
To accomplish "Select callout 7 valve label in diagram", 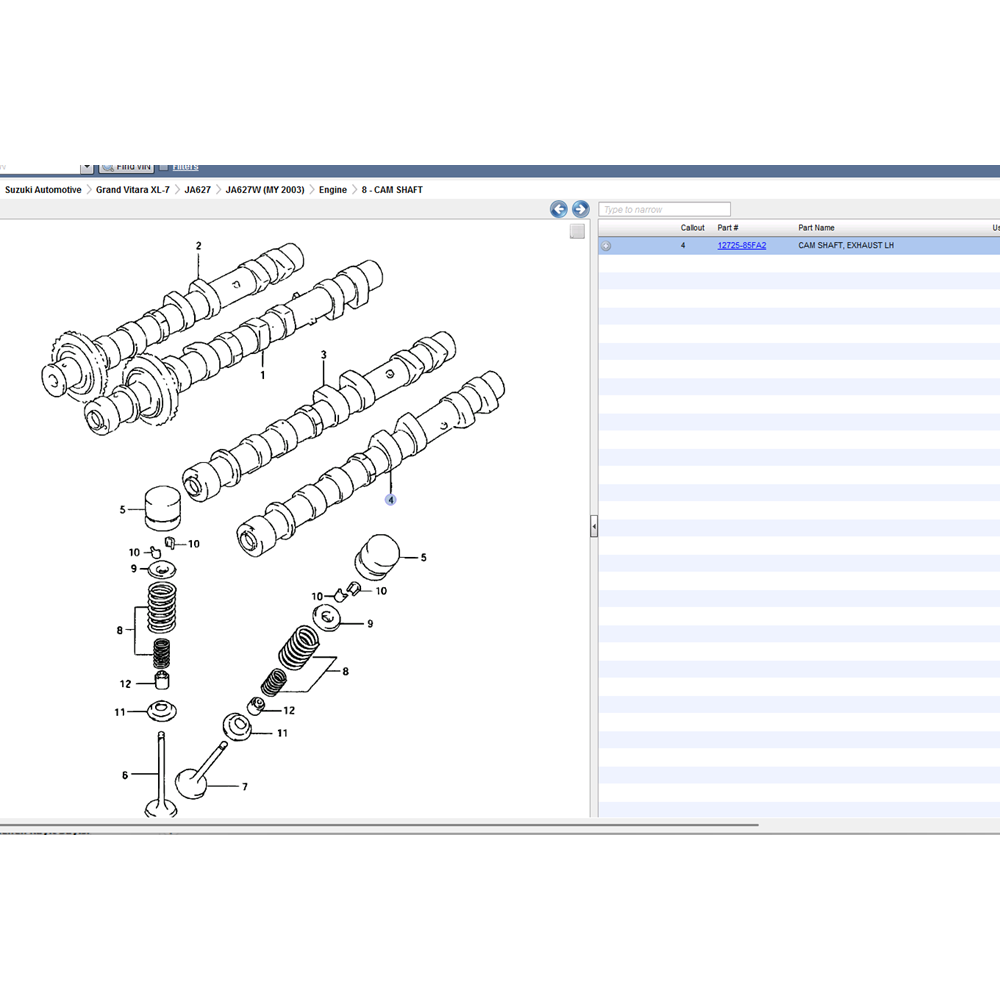I will (244, 787).
